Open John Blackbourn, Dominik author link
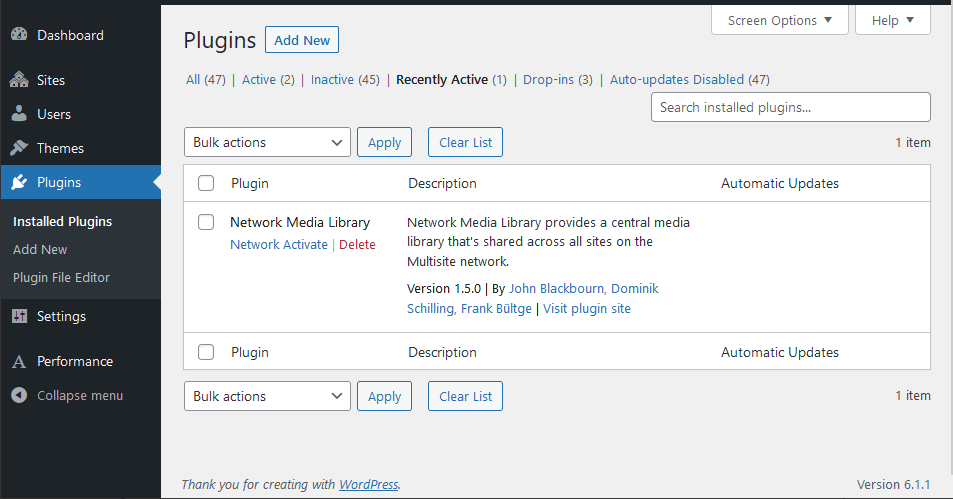The height and width of the screenshot is (499, 953). point(583,289)
